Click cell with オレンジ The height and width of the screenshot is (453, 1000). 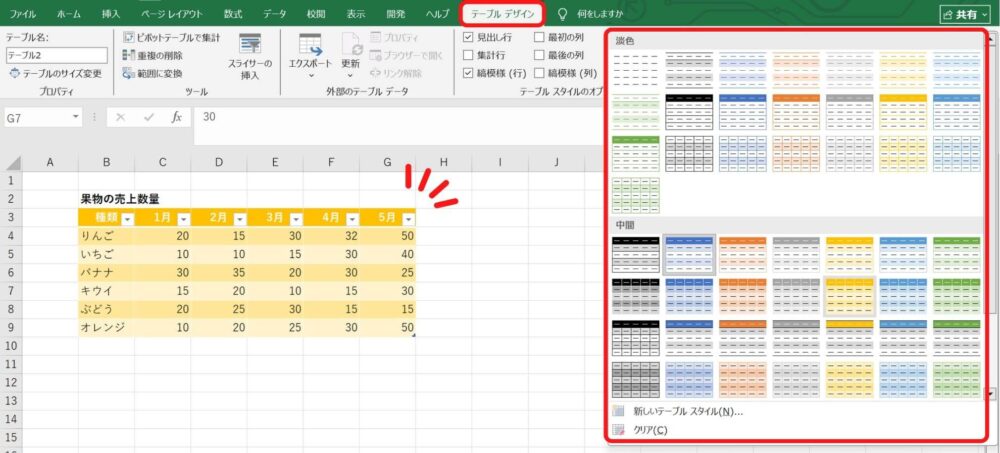(x=107, y=327)
